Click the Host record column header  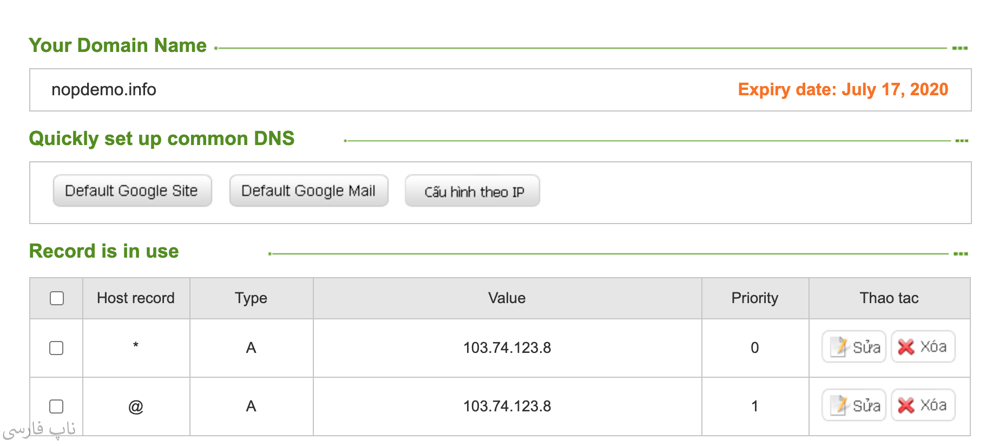136,298
